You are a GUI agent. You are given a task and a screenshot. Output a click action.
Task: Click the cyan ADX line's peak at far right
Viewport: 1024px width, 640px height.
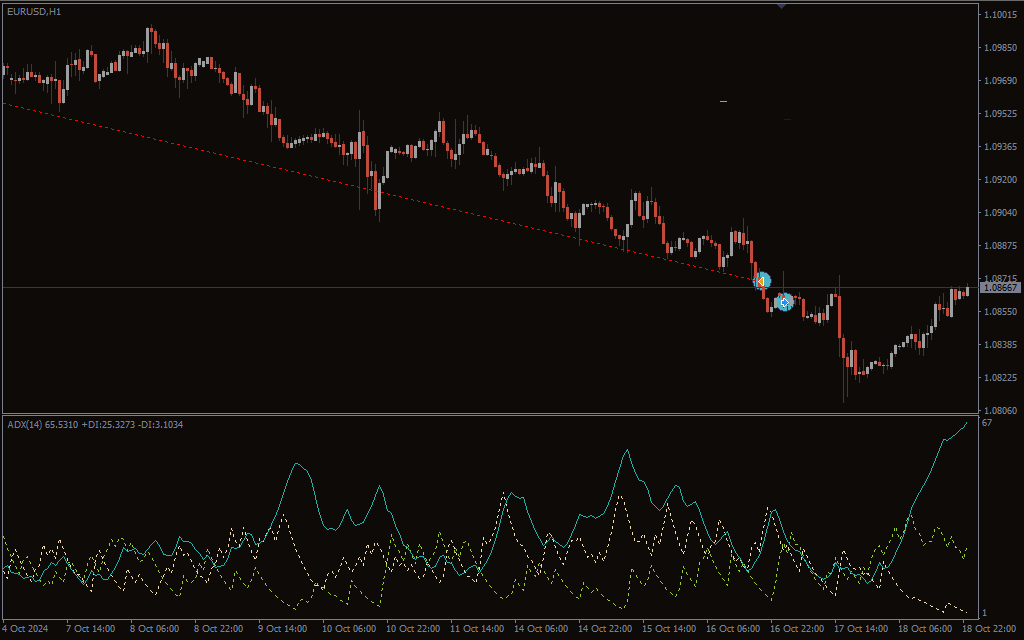[966, 423]
